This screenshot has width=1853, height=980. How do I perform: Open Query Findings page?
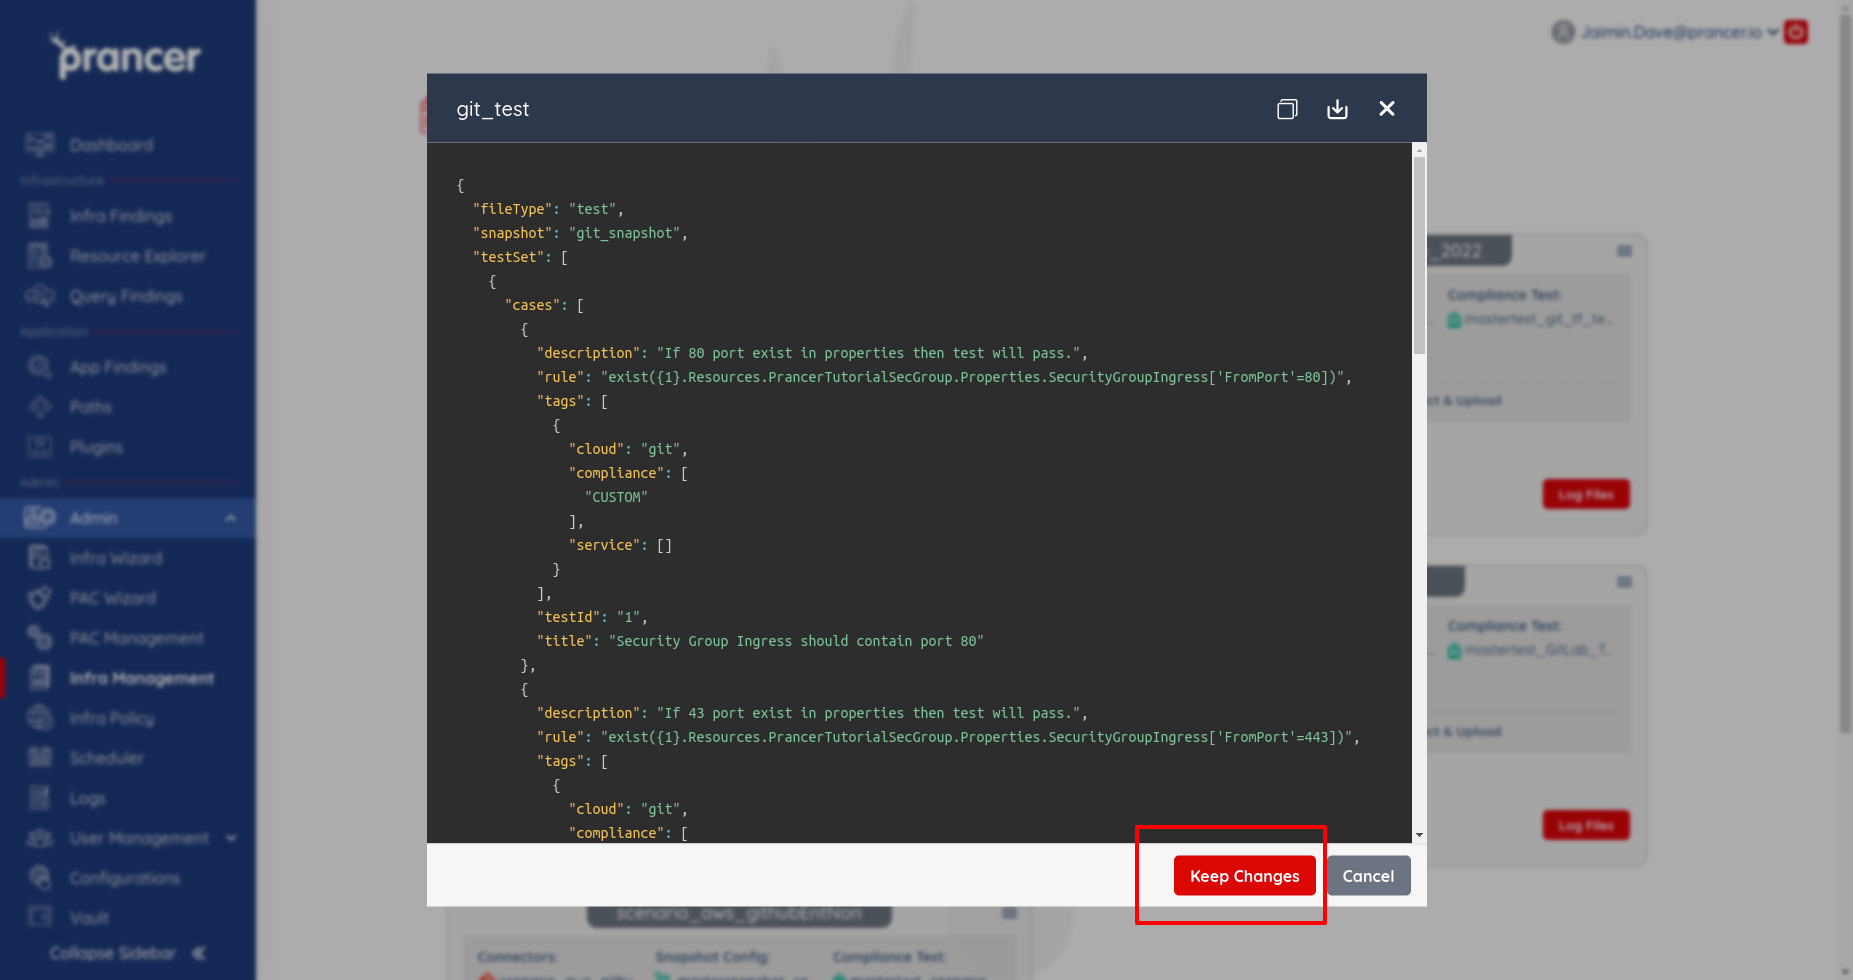126,296
